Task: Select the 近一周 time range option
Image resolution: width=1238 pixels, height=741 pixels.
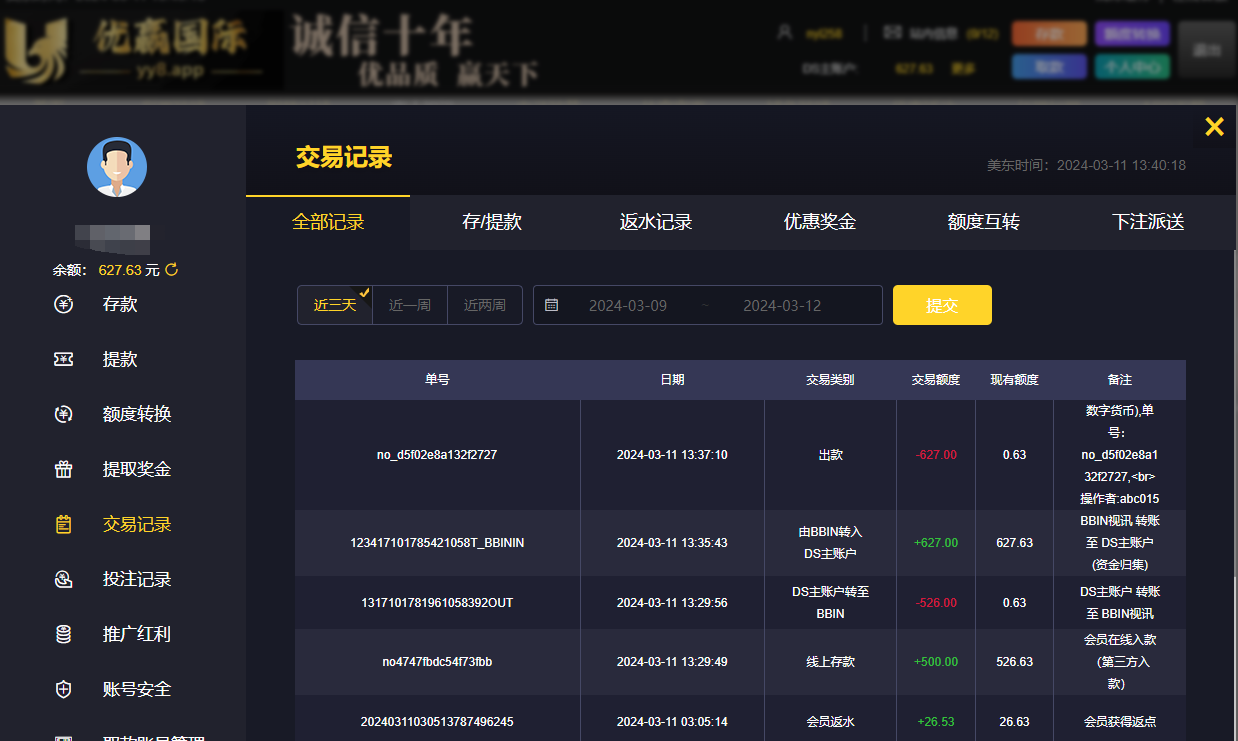Action: [410, 305]
